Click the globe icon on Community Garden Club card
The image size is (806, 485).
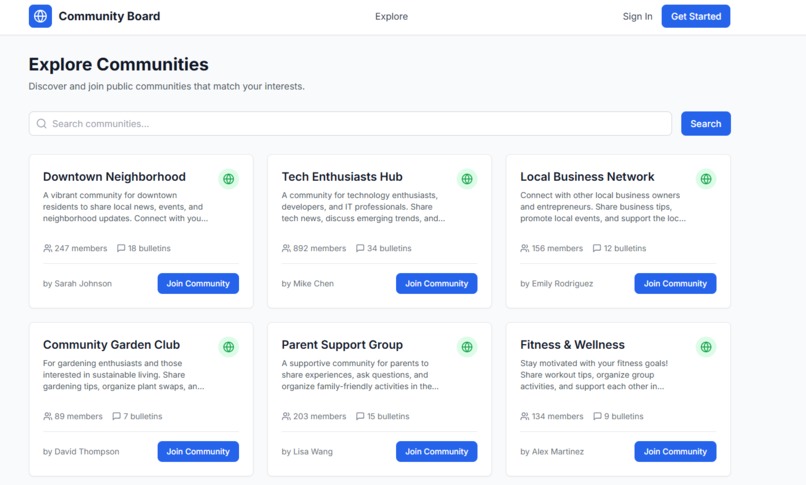228,347
